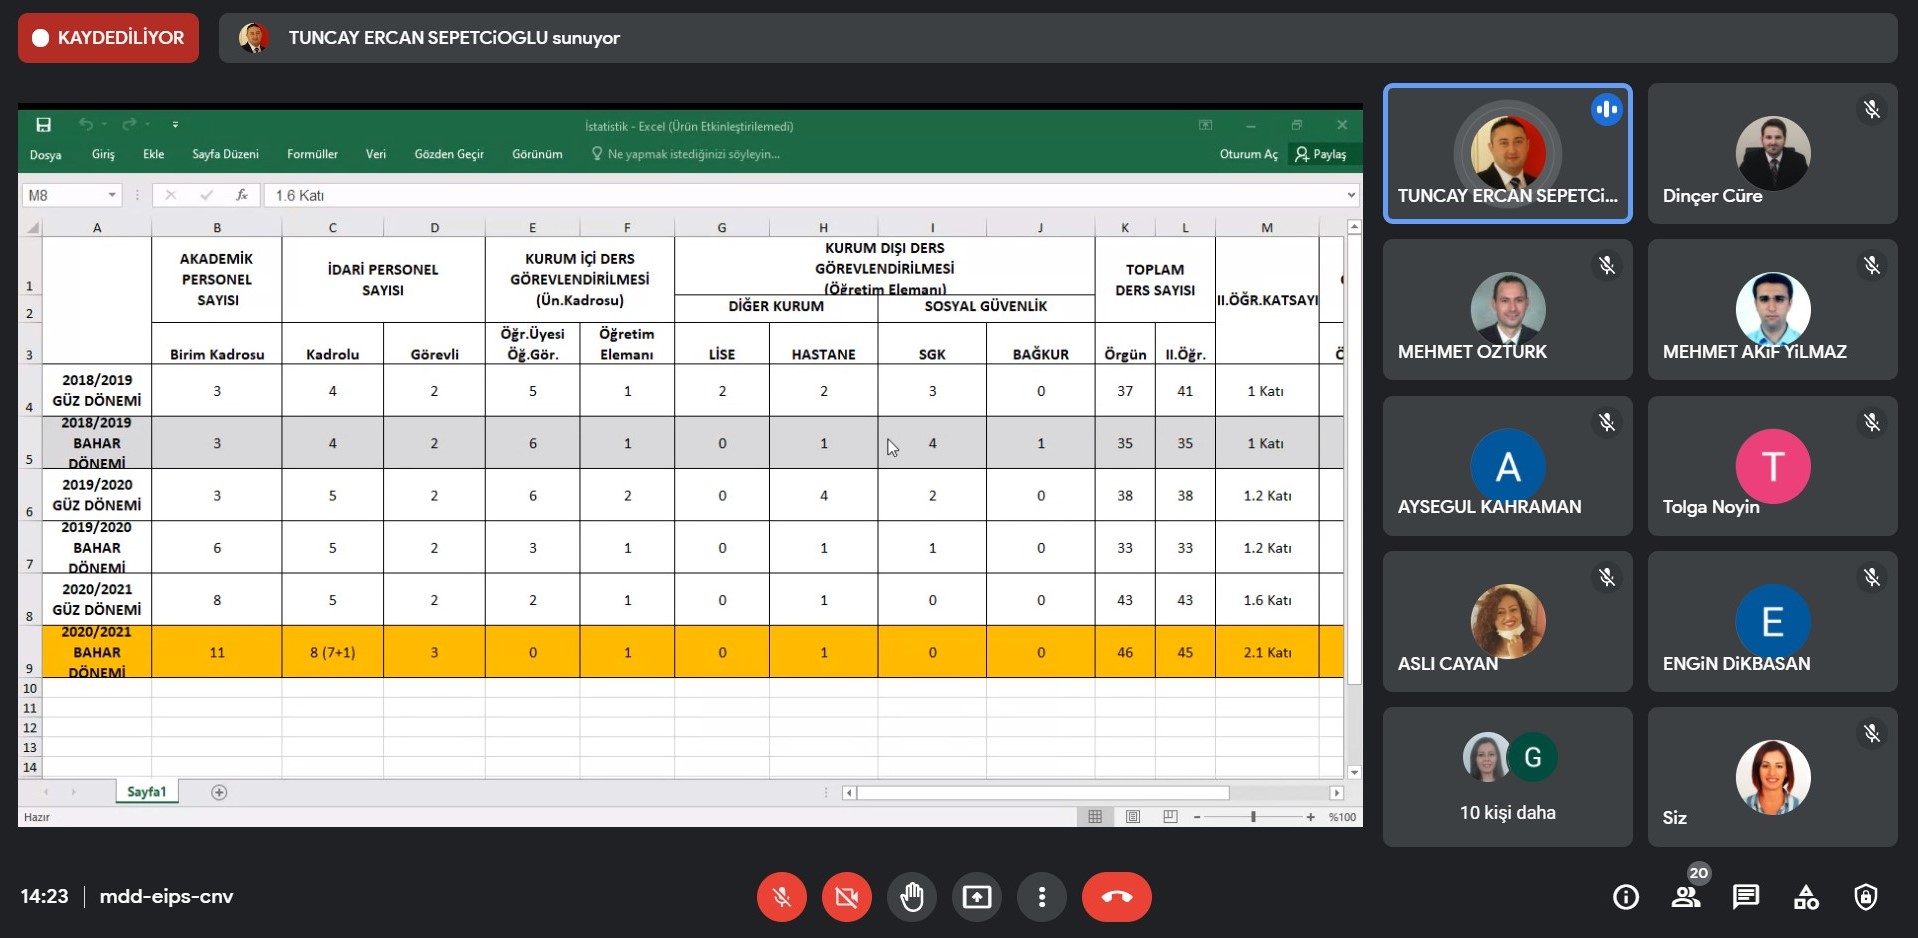Open host controls shield icon
Screen dimensions: 1918x938
[1866, 897]
